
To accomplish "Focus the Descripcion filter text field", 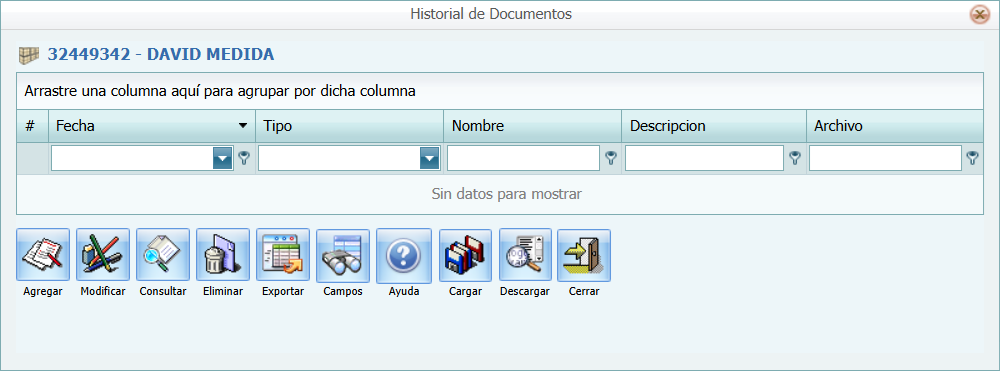I will tap(704, 158).
